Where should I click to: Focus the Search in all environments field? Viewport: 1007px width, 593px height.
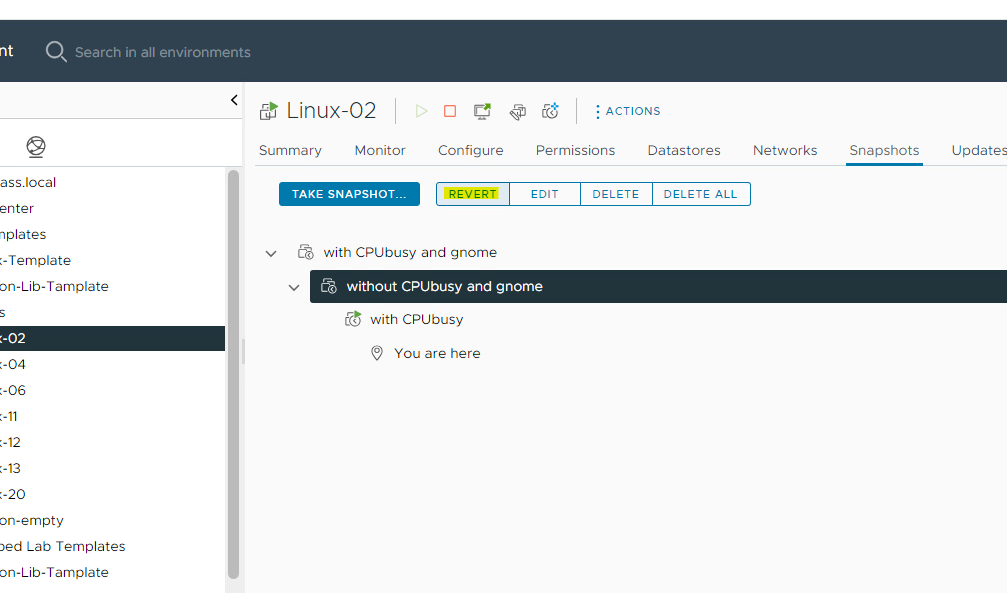[162, 52]
